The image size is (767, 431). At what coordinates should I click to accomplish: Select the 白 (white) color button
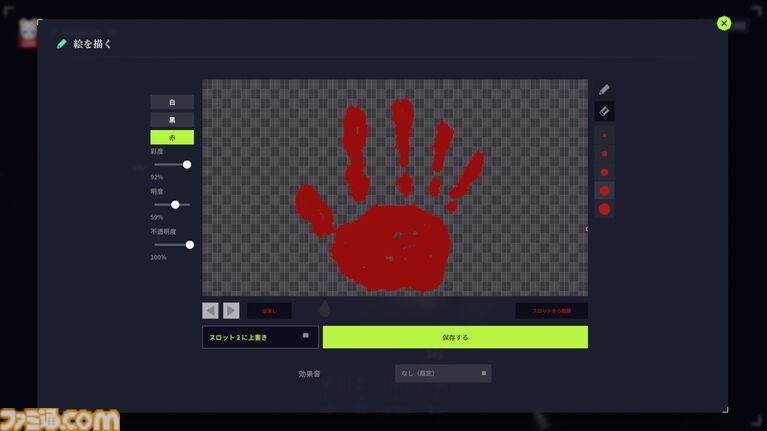172,102
